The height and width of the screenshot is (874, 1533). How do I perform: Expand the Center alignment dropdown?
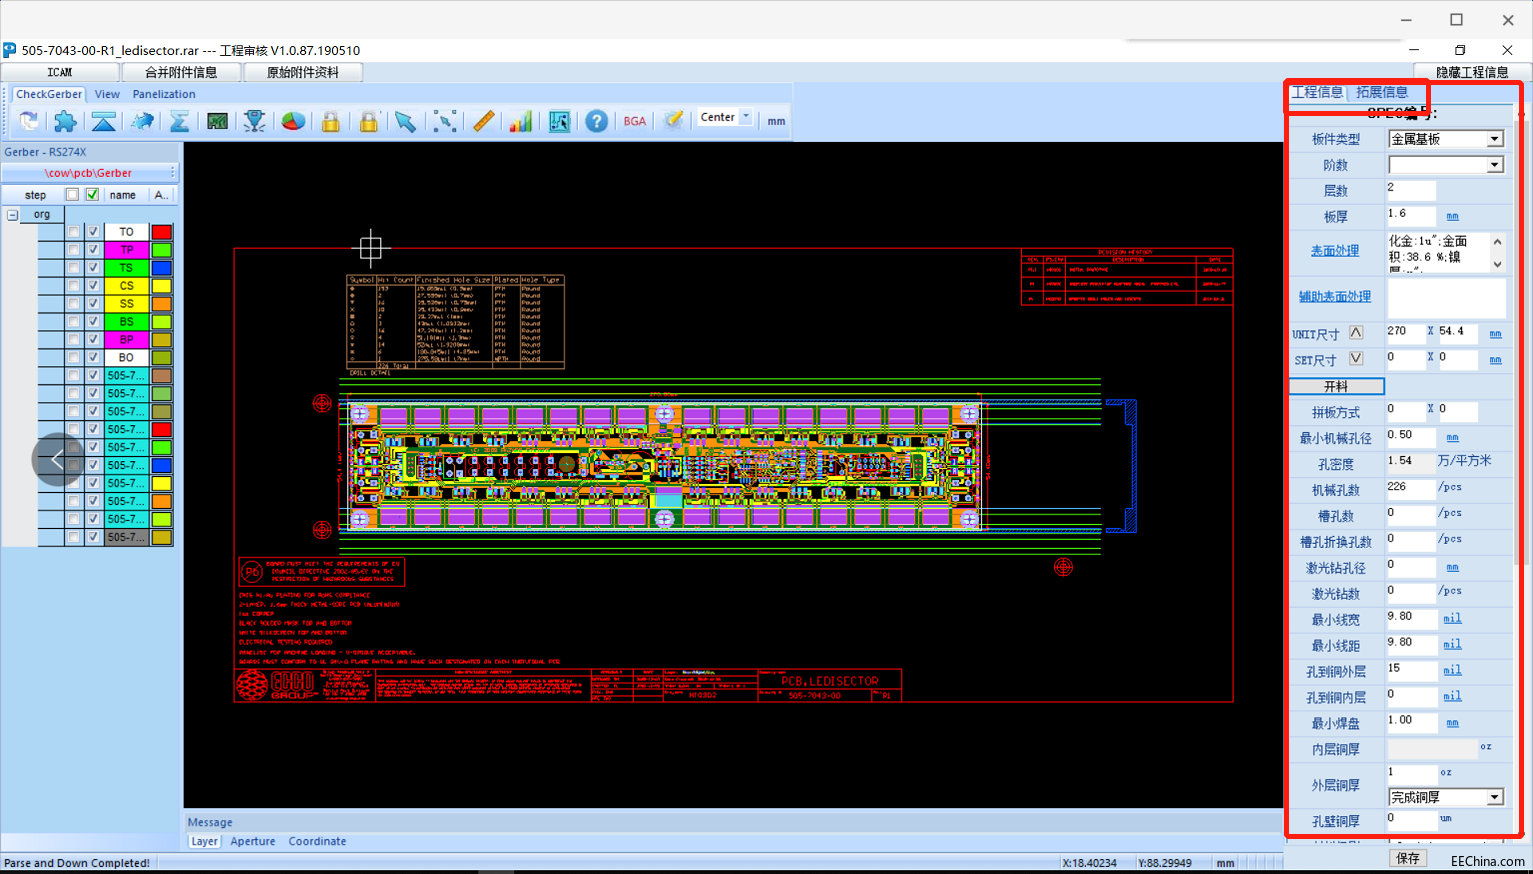coord(746,117)
